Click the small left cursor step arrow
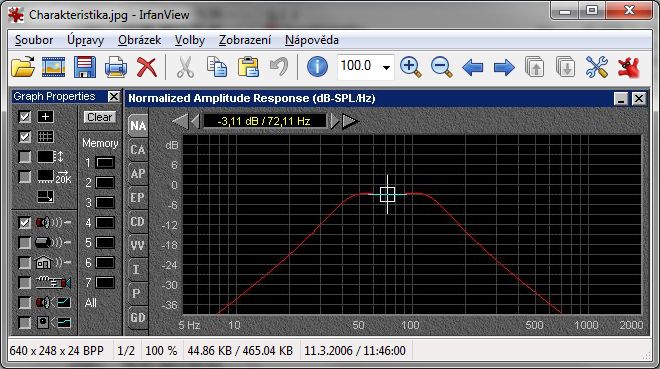Screen dimensions: 660x369 click(x=195, y=121)
